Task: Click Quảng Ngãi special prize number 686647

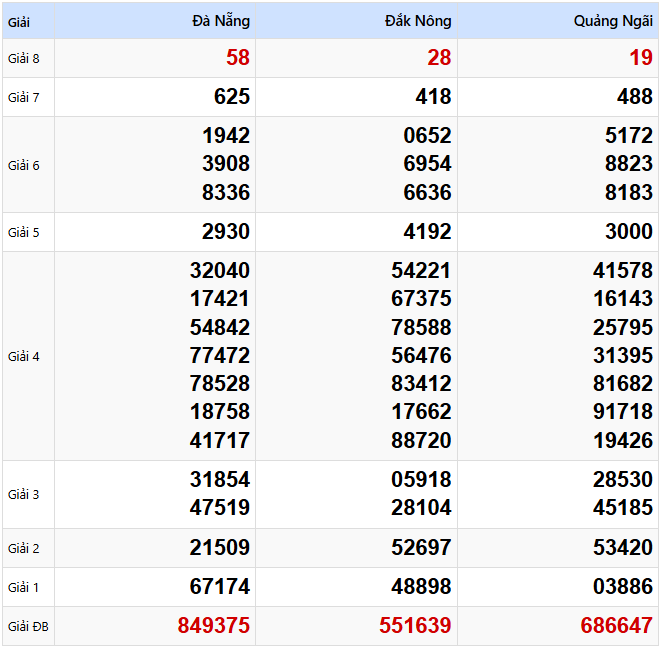Action: (x=616, y=626)
